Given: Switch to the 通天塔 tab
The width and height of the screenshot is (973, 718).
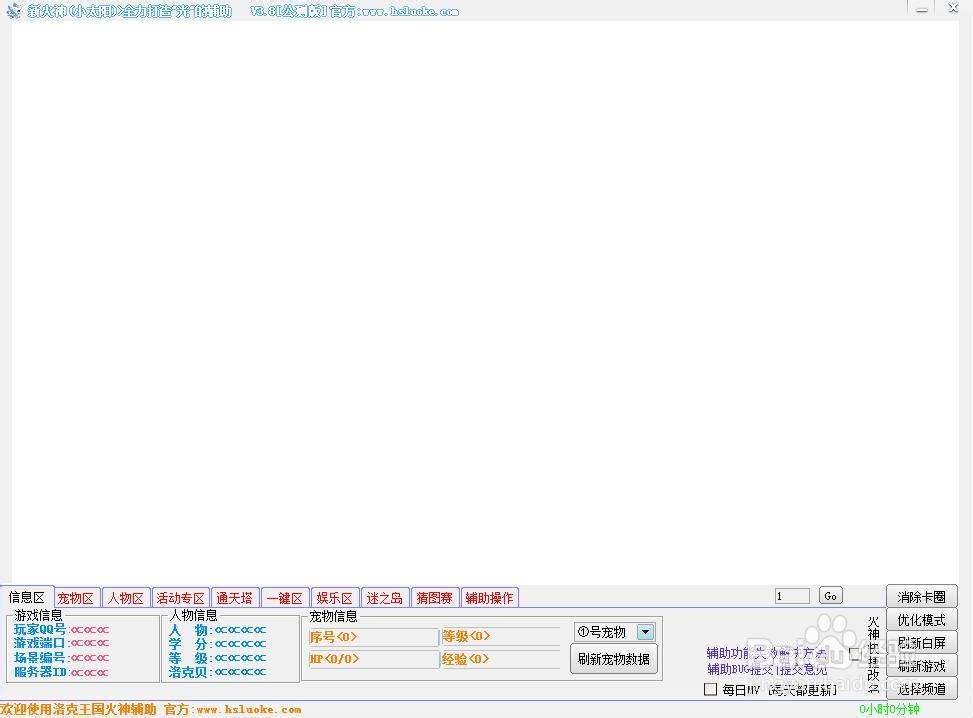Looking at the screenshot, I should point(234,597).
